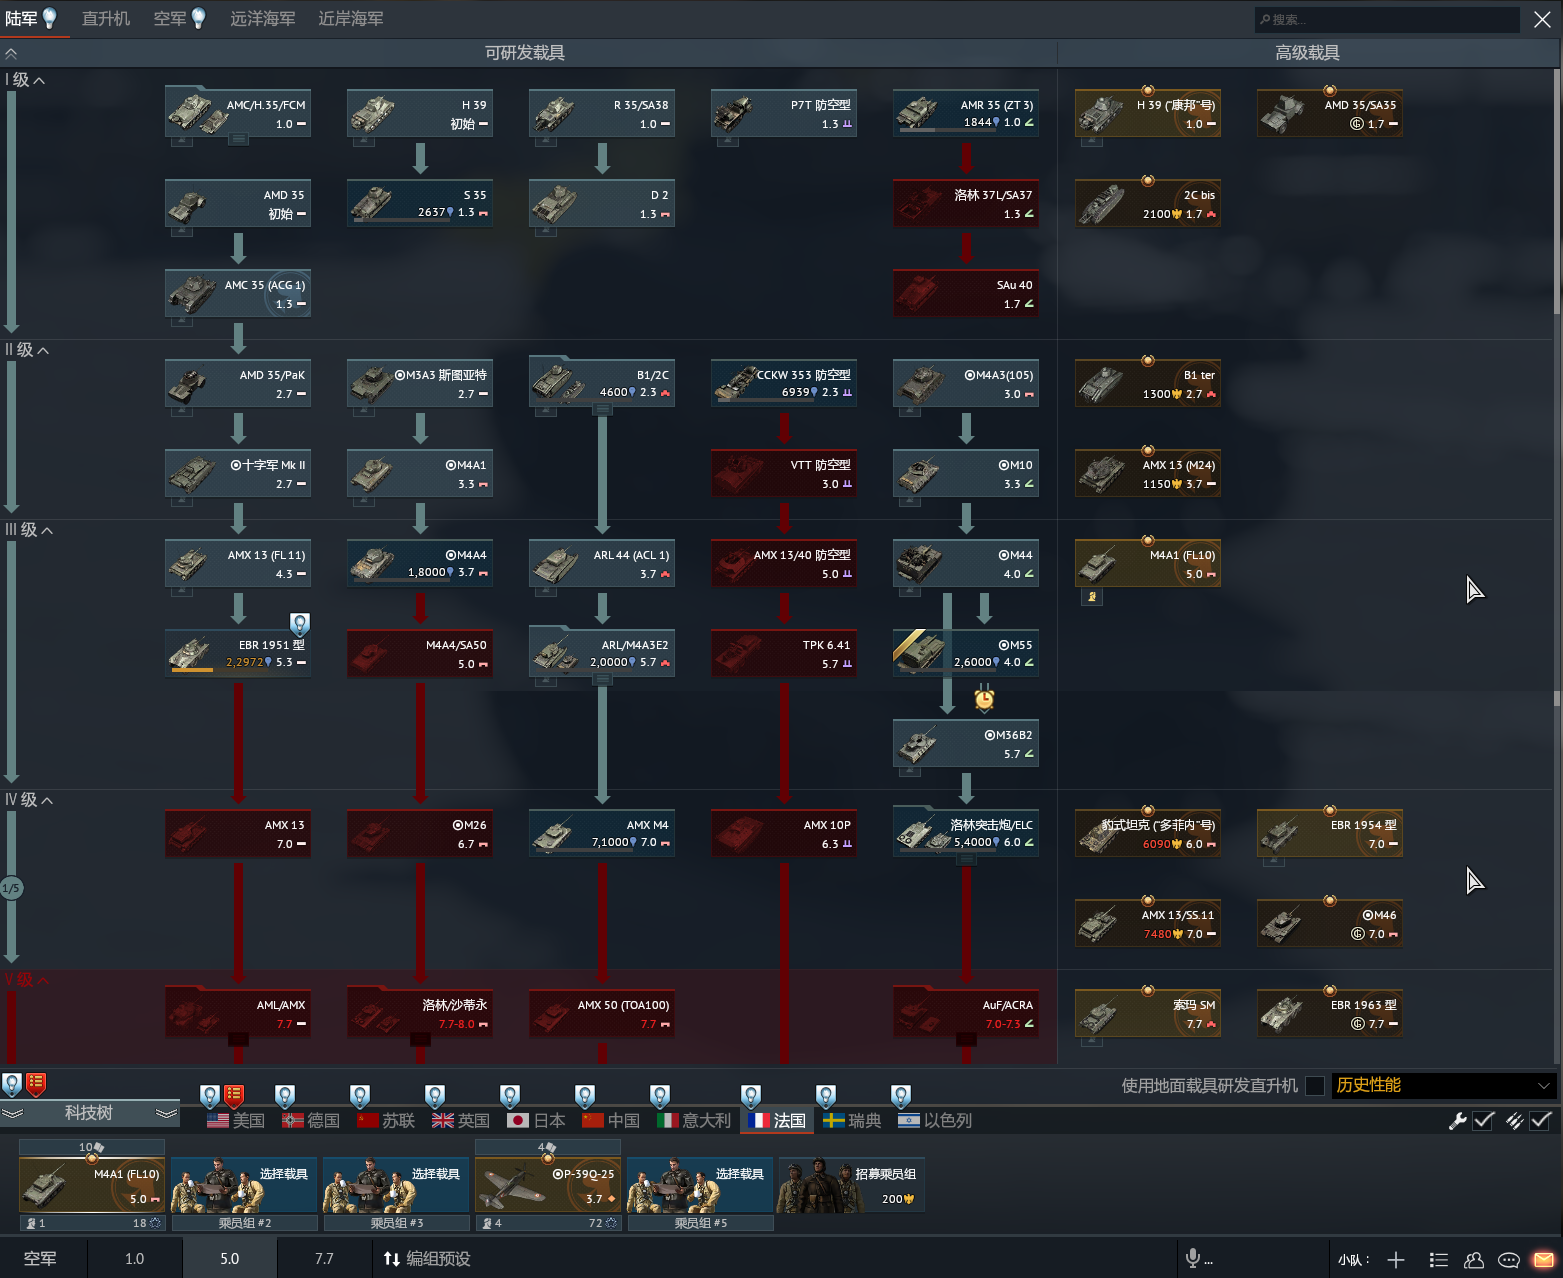Click 招募乘员组 to recruit a crew
This screenshot has width=1563, height=1278.
click(851, 1184)
